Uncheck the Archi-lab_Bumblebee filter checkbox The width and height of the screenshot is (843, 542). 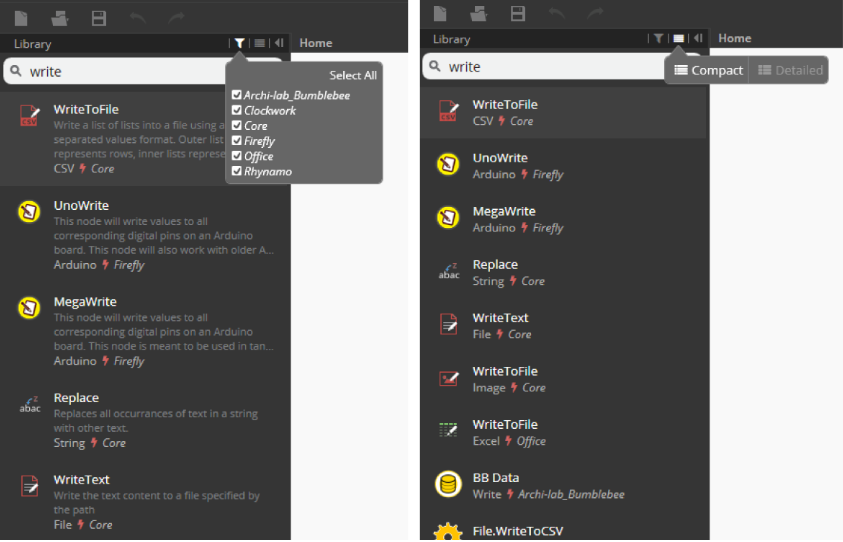tap(237, 95)
